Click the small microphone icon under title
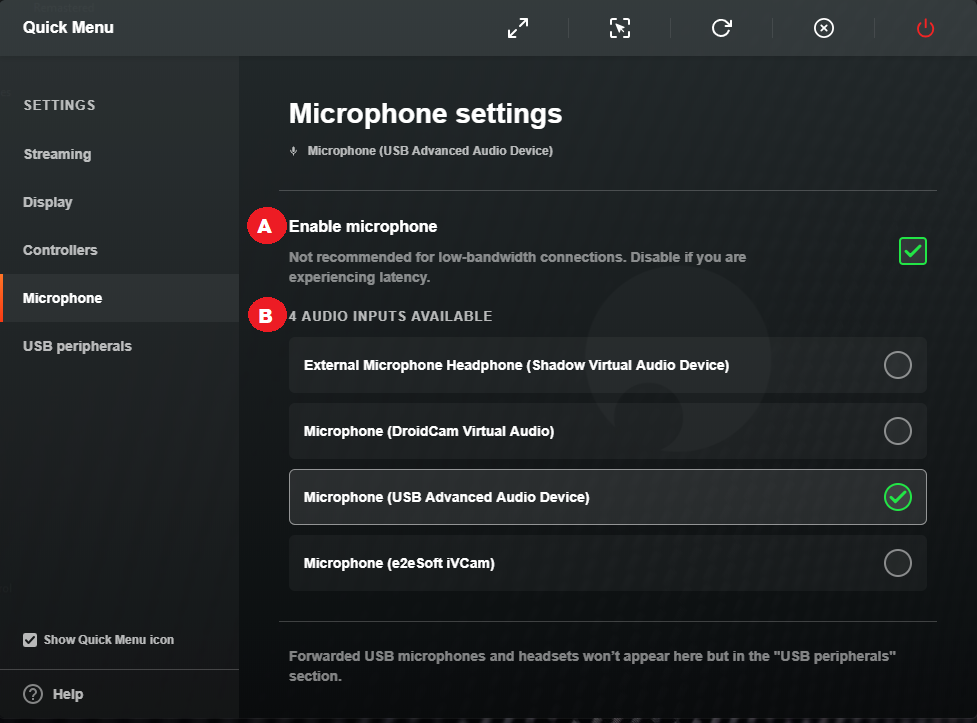Viewport: 977px width, 723px height. [x=293, y=151]
